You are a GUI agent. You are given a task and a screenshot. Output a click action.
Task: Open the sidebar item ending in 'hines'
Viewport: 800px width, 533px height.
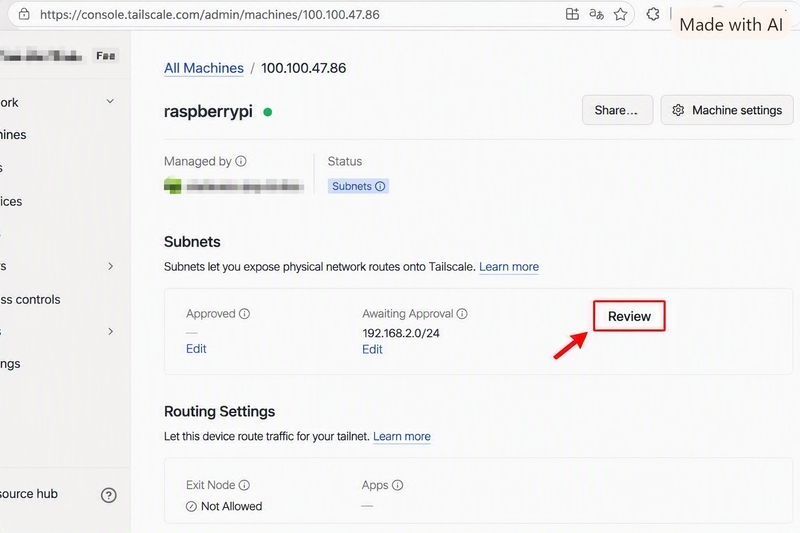(13, 135)
